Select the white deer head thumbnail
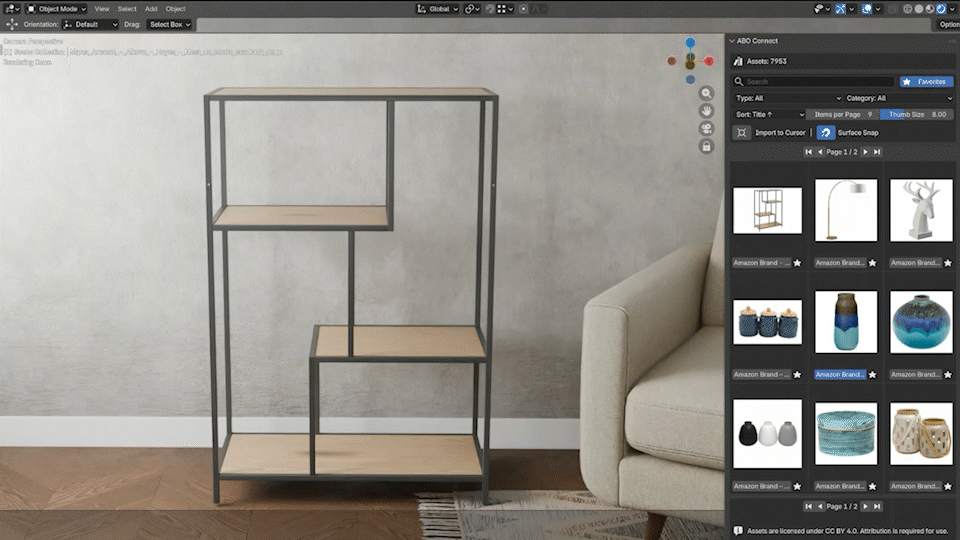Screen dimensions: 960x540 [x=921, y=210]
